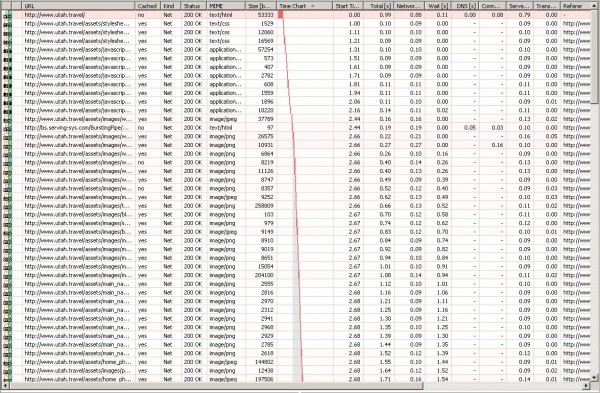Image resolution: width=600 pixels, height=393 pixels.
Task: Click the horizontal scrollbar left arrow
Action: point(6,385)
